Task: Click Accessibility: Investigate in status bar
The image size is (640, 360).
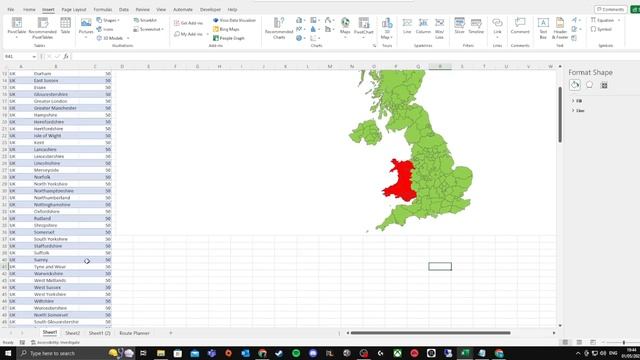Action: click(x=55, y=342)
